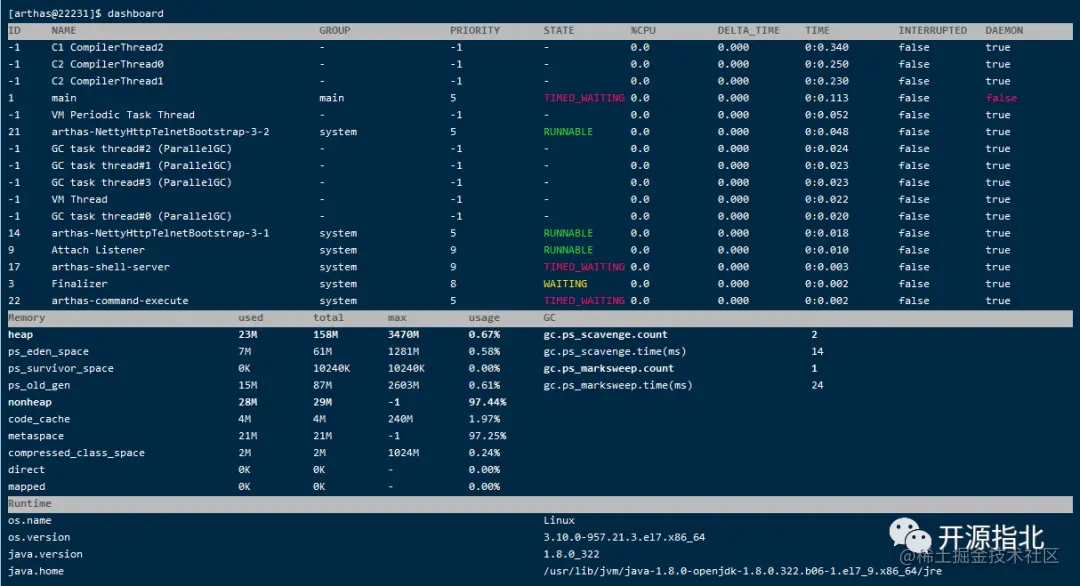Click the 'GC' section header
1080x586 pixels.
549,317
